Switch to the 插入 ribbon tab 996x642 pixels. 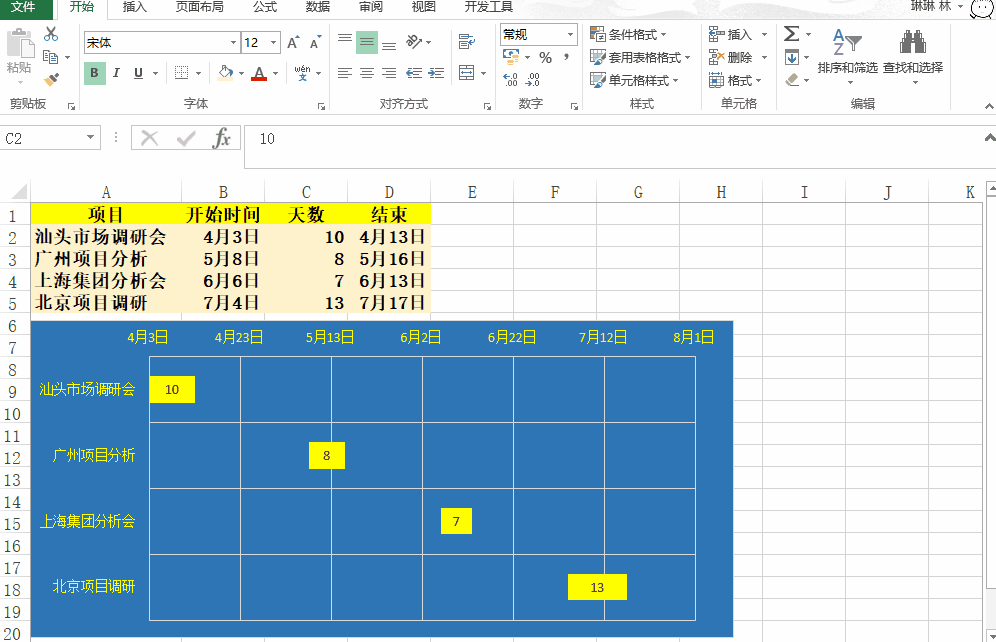point(134,7)
